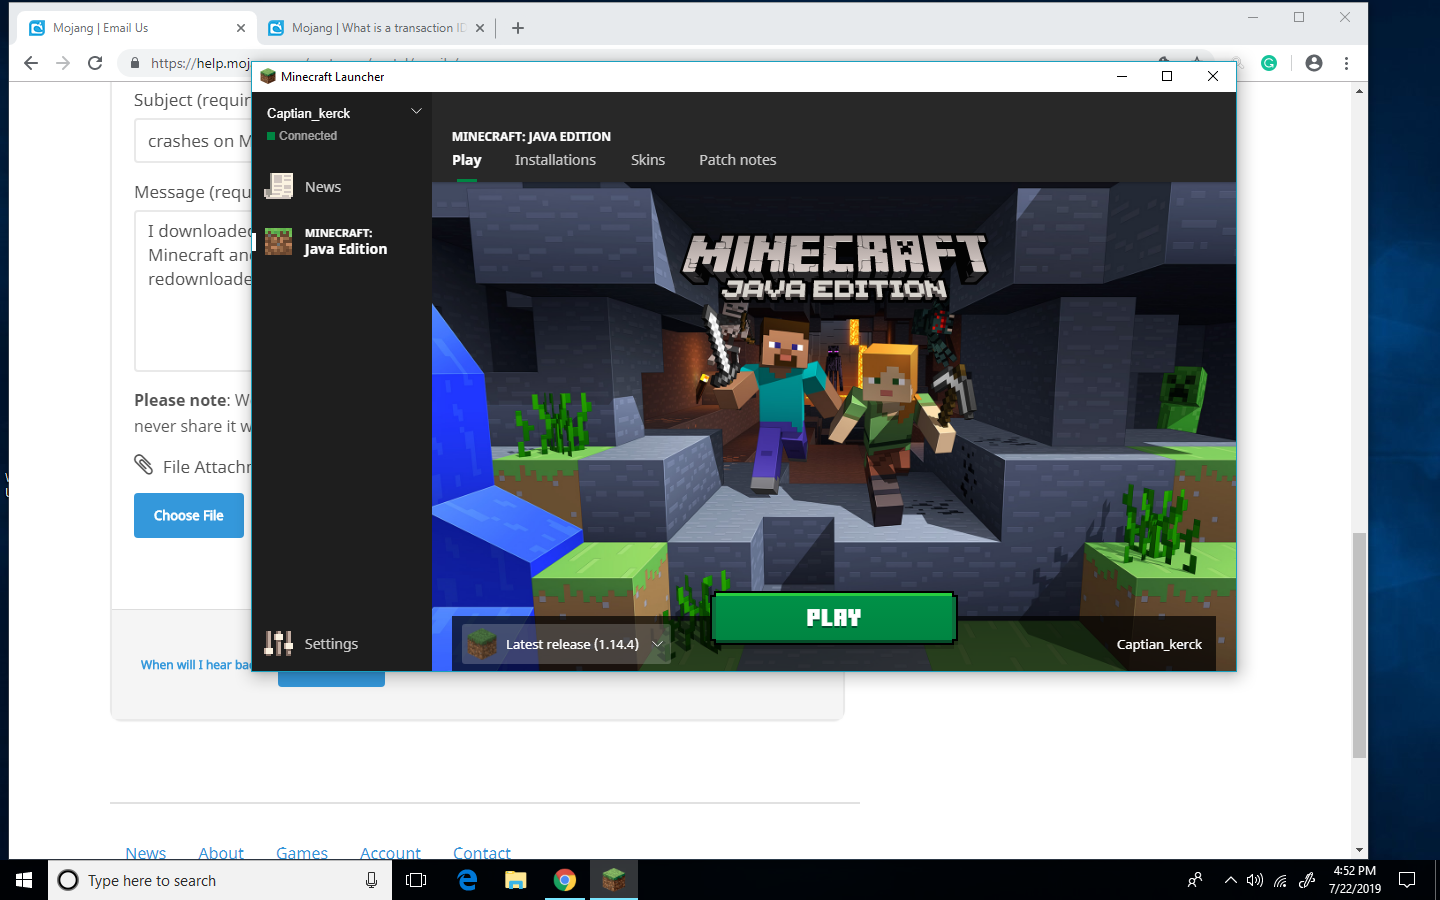Expand the Captian_kerck account dropdown
Image resolution: width=1440 pixels, height=900 pixels.
pyautogui.click(x=416, y=112)
